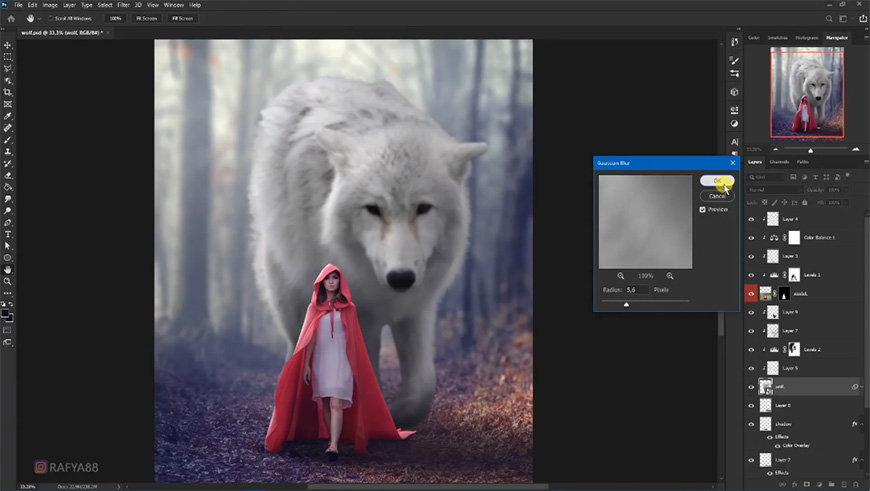Click the foreground color swatch
Screen dimensions: 870x491
[6, 314]
